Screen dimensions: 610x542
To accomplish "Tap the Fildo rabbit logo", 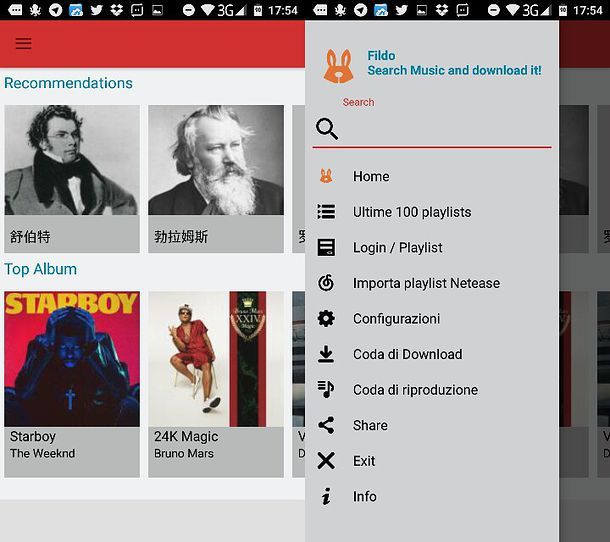I will click(x=338, y=66).
